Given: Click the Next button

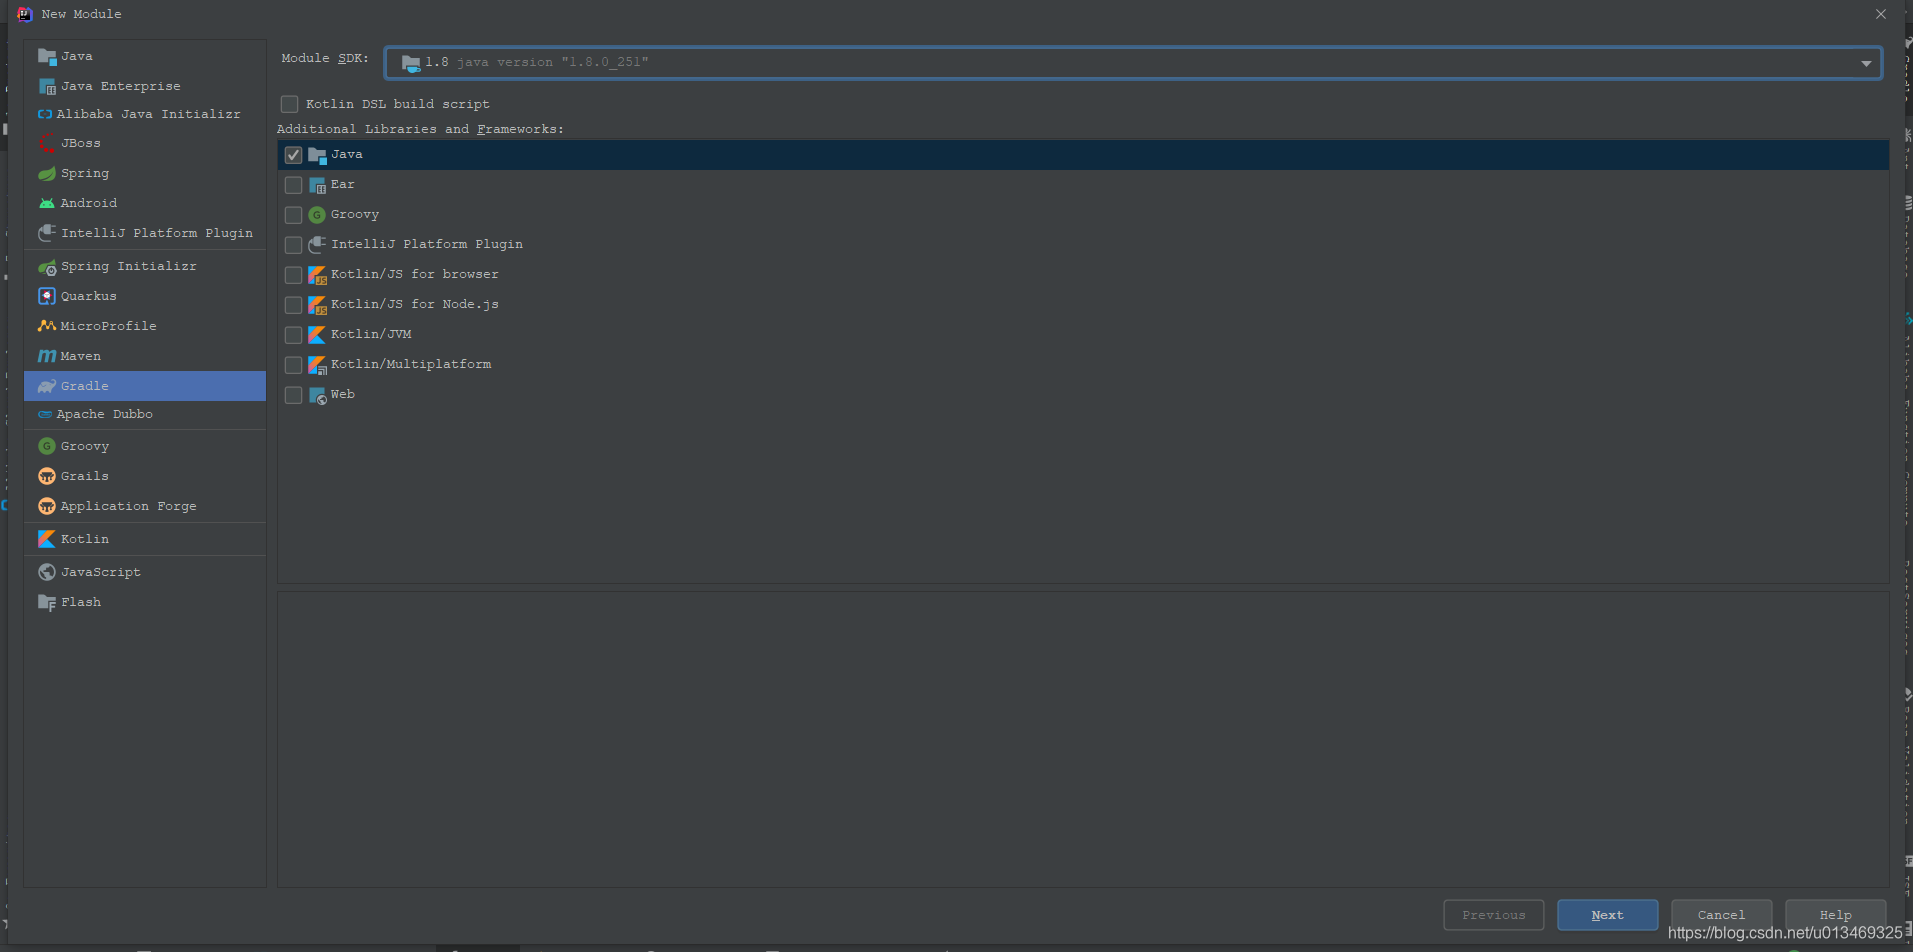Looking at the screenshot, I should 1607,915.
